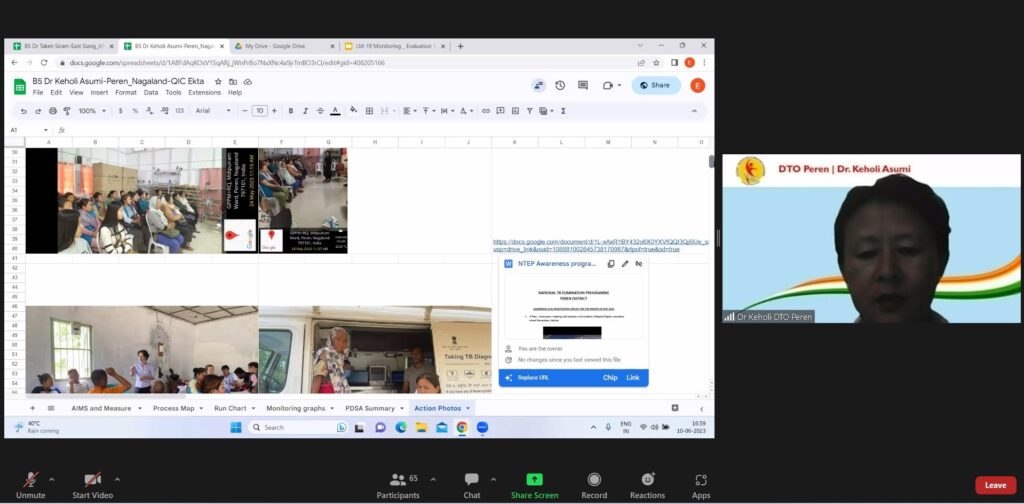This screenshot has height=504, width=1024.
Task: Expand audio options arrow beside Unmute
Action: point(52,479)
